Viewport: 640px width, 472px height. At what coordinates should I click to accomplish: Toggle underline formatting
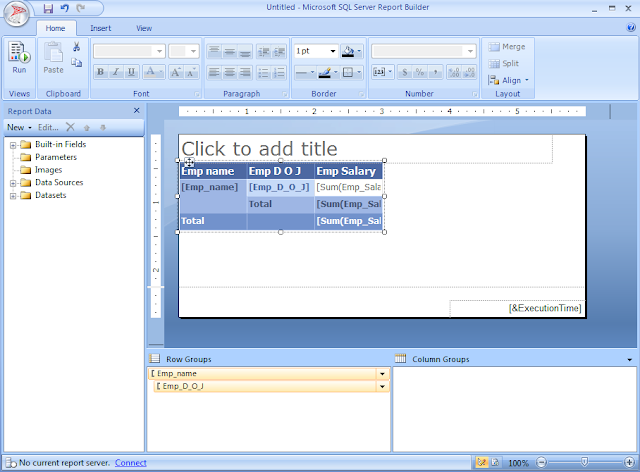click(131, 72)
